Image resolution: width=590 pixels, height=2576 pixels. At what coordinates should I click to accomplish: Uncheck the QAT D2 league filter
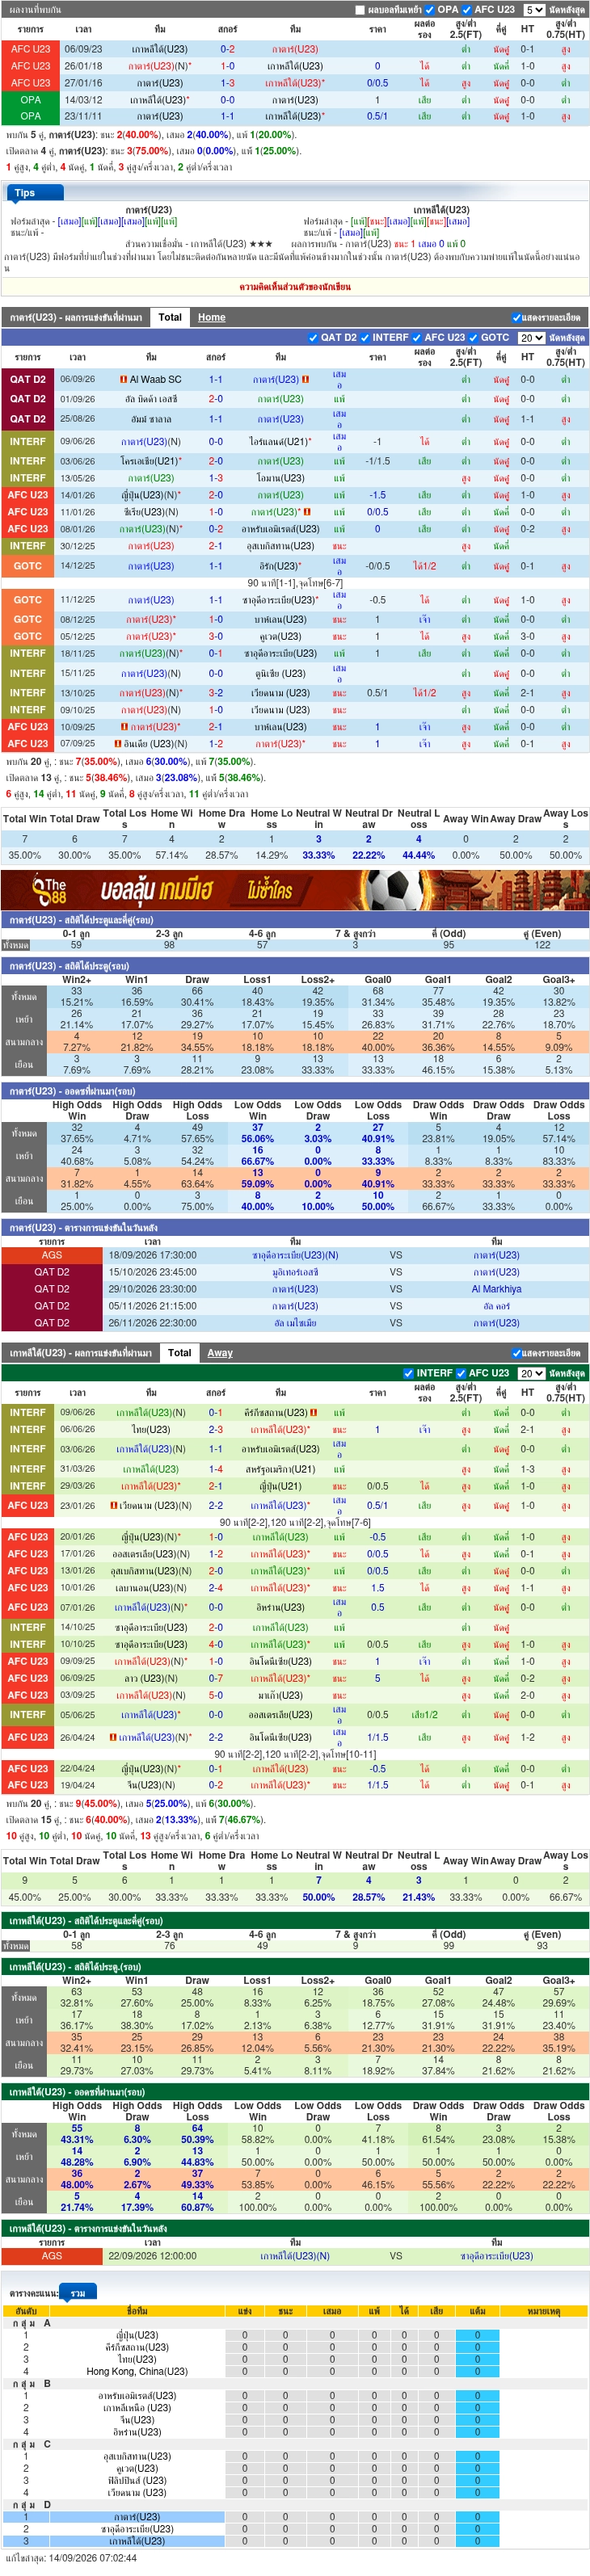[x=313, y=338]
